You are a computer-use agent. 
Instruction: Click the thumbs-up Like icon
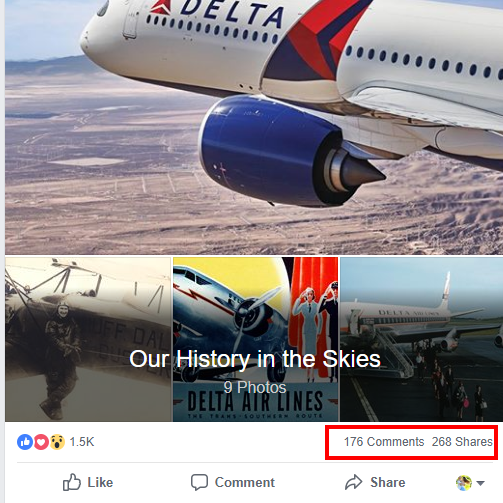(72, 482)
